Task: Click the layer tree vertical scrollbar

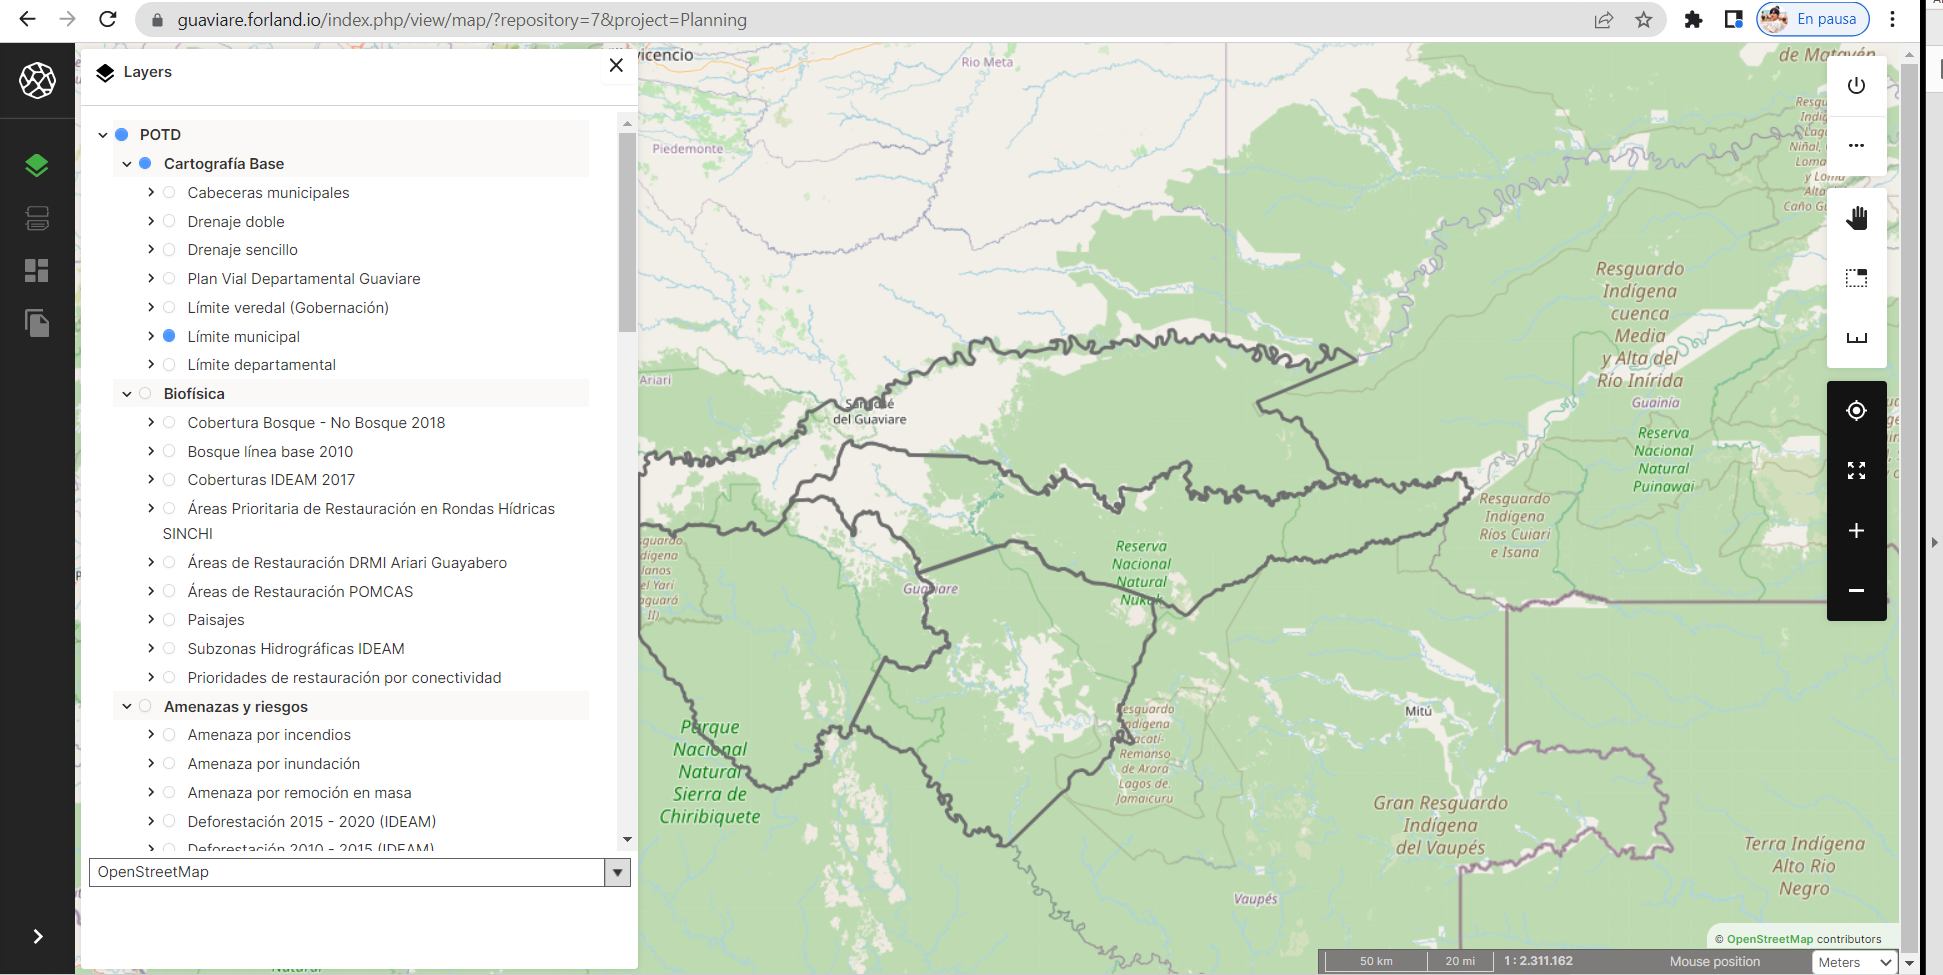Action: [x=627, y=232]
